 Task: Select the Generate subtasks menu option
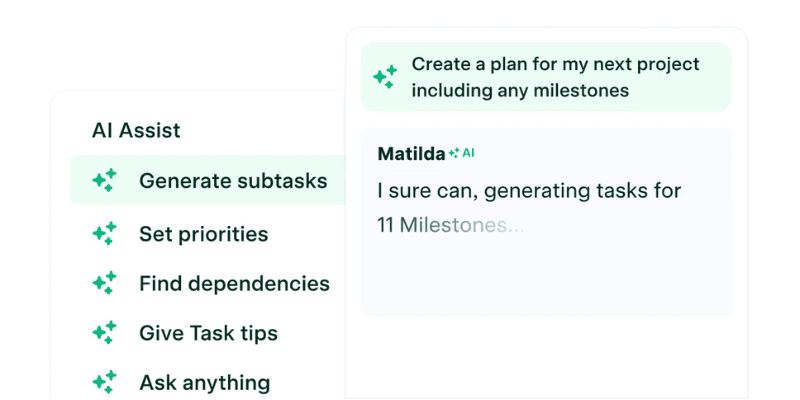(233, 181)
